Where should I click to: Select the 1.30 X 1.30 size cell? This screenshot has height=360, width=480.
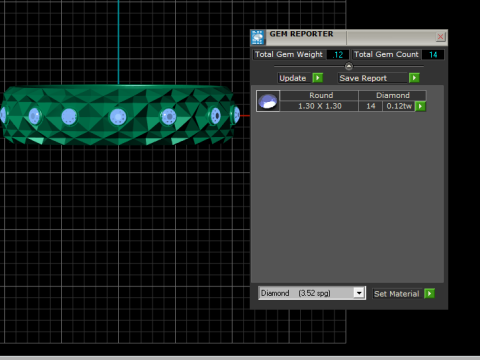click(x=319, y=106)
